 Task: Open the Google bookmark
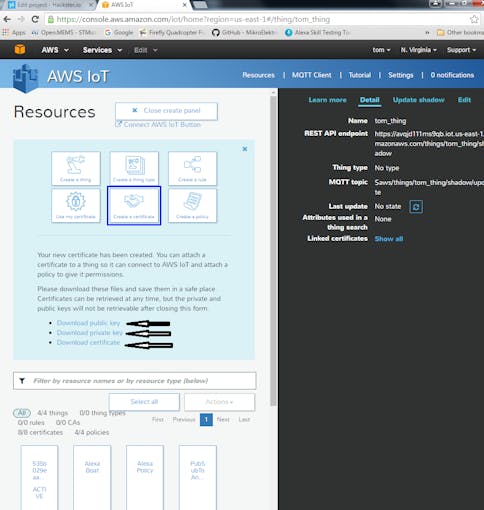[x=119, y=32]
